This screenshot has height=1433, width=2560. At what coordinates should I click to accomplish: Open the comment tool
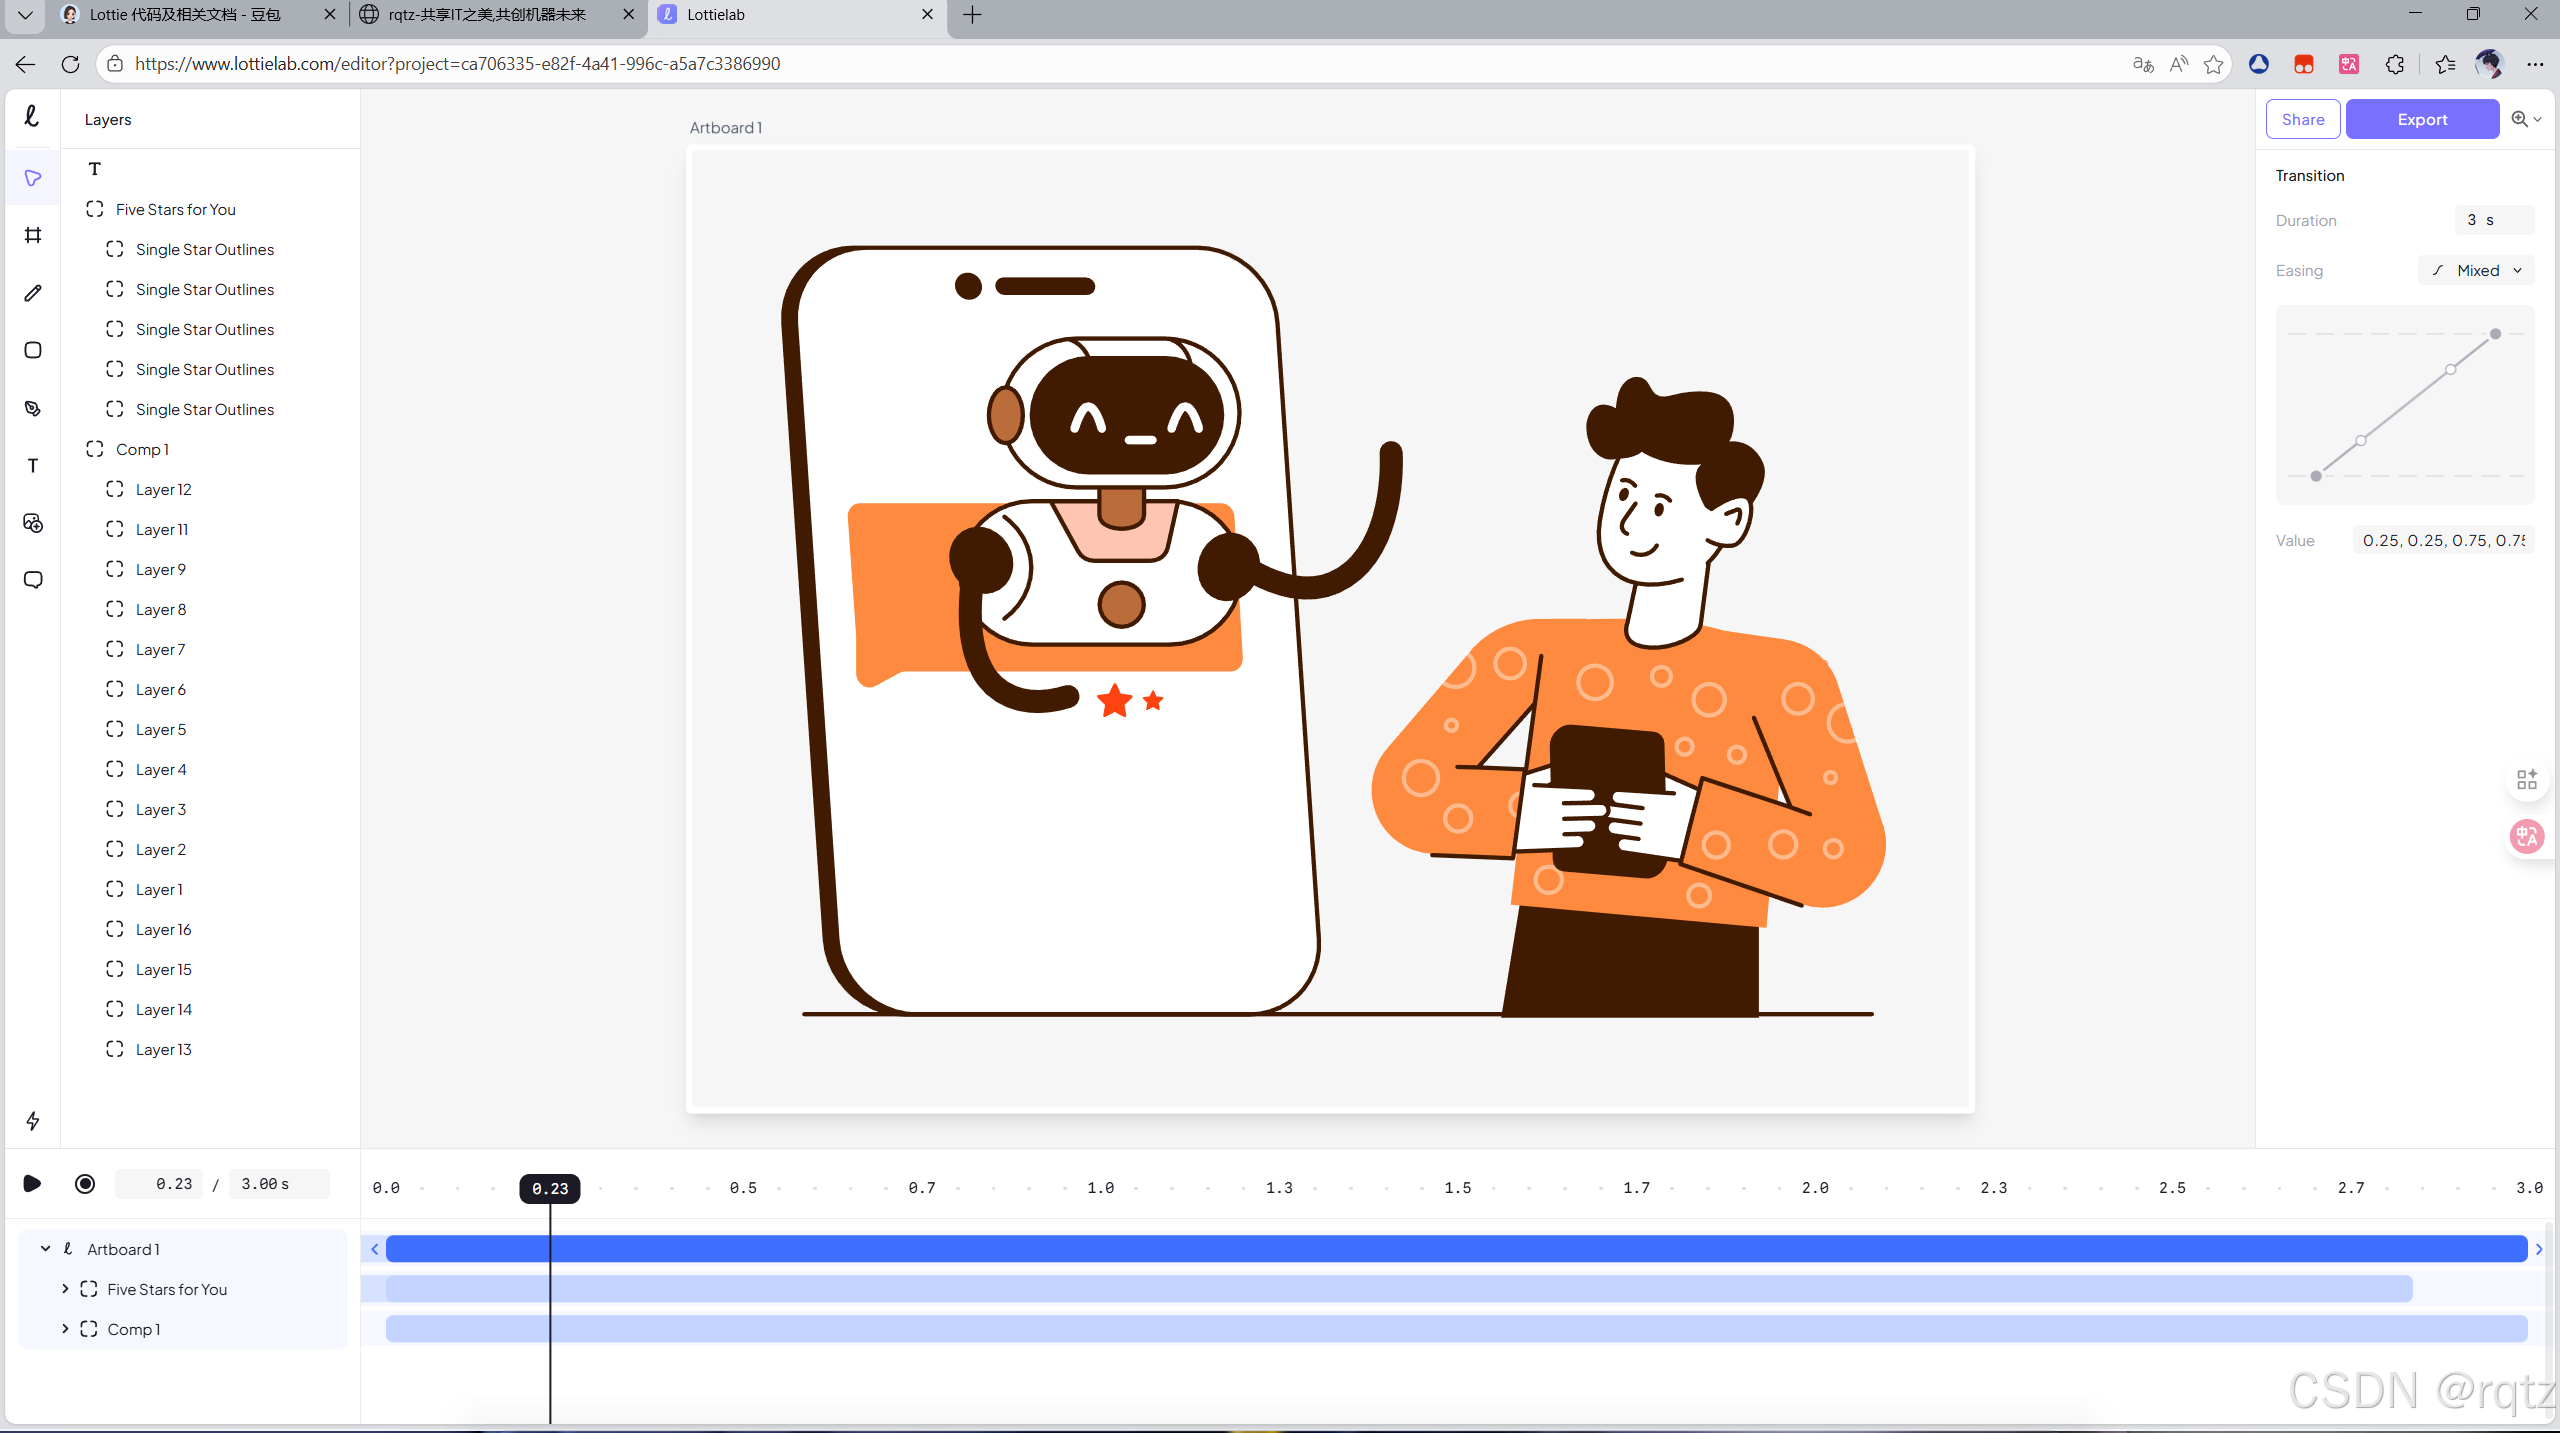[33, 580]
